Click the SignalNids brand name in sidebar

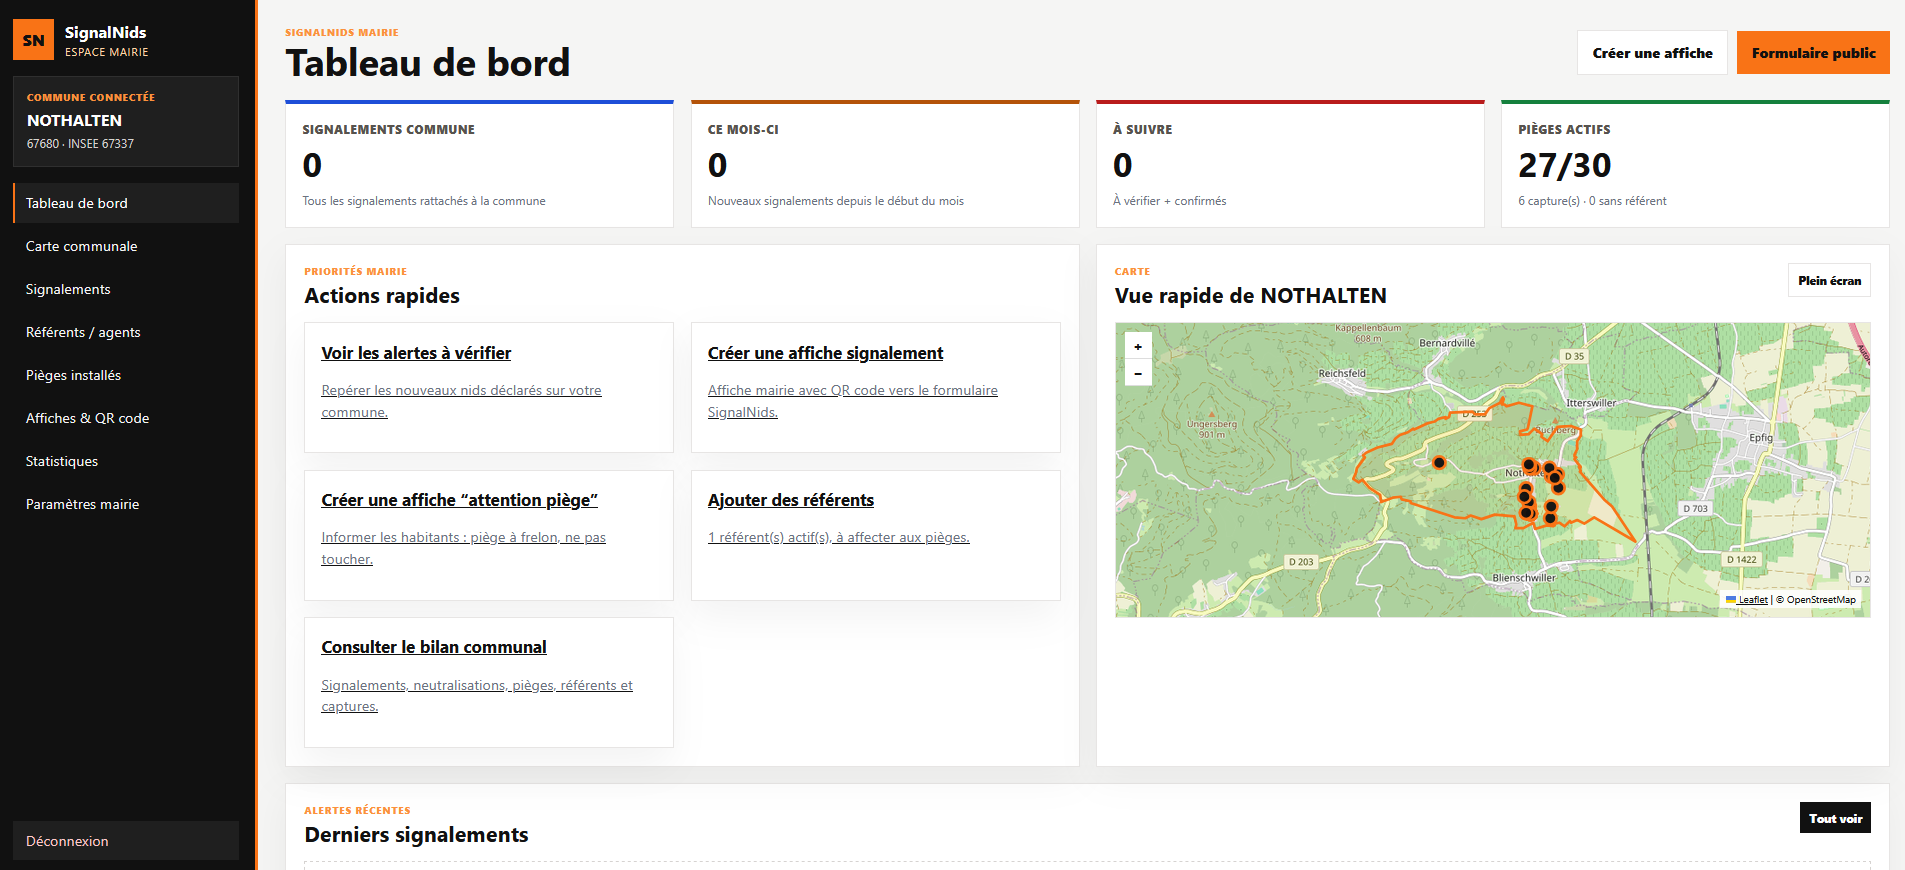click(105, 32)
